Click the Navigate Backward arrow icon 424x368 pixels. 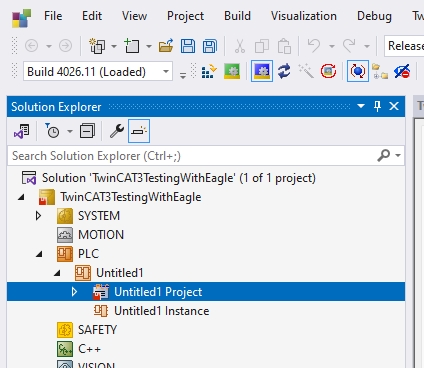click(x=31, y=46)
